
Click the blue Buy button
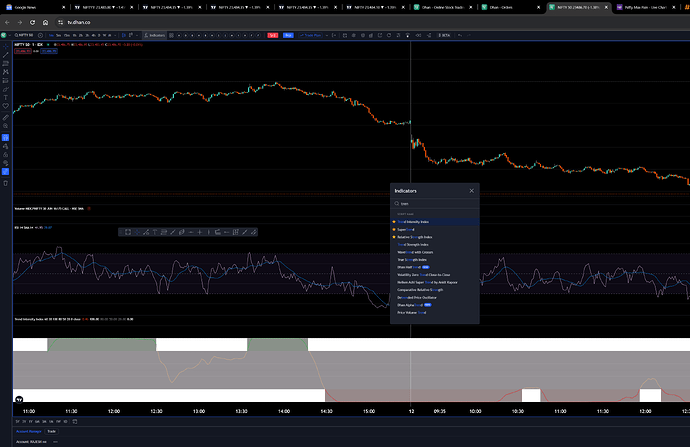(288, 35)
